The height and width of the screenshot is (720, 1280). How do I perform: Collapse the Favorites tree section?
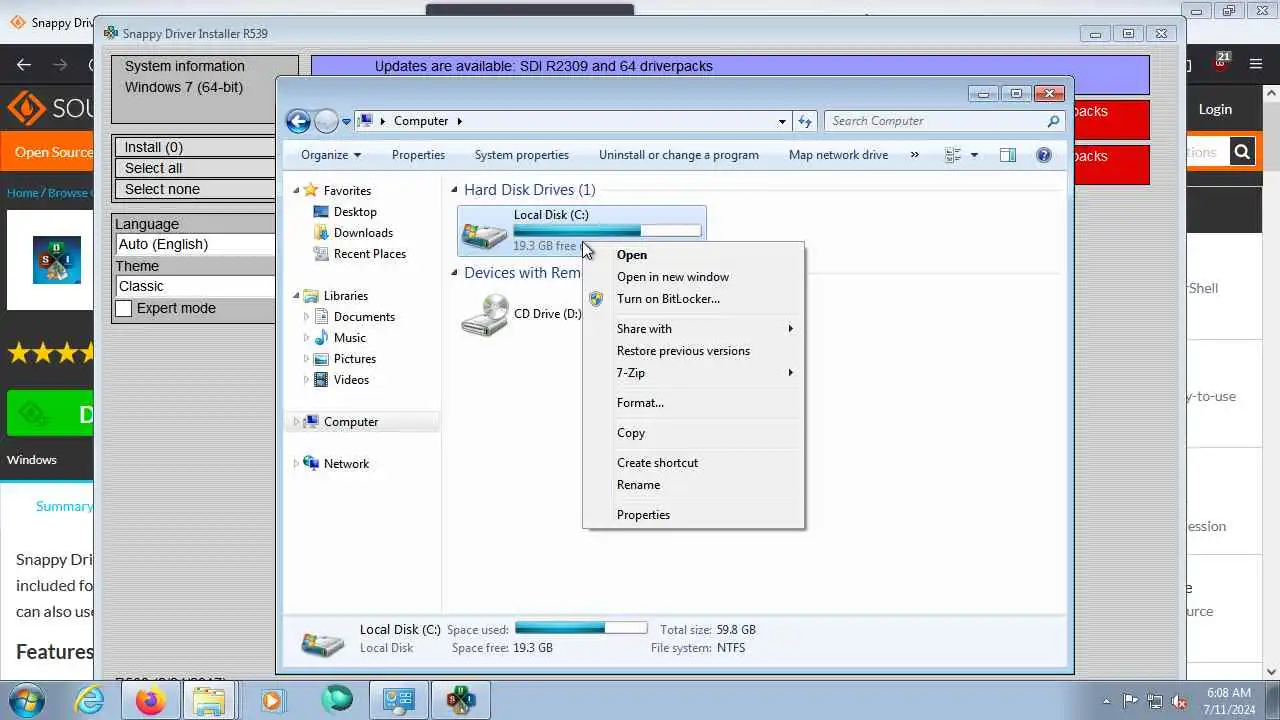point(296,191)
